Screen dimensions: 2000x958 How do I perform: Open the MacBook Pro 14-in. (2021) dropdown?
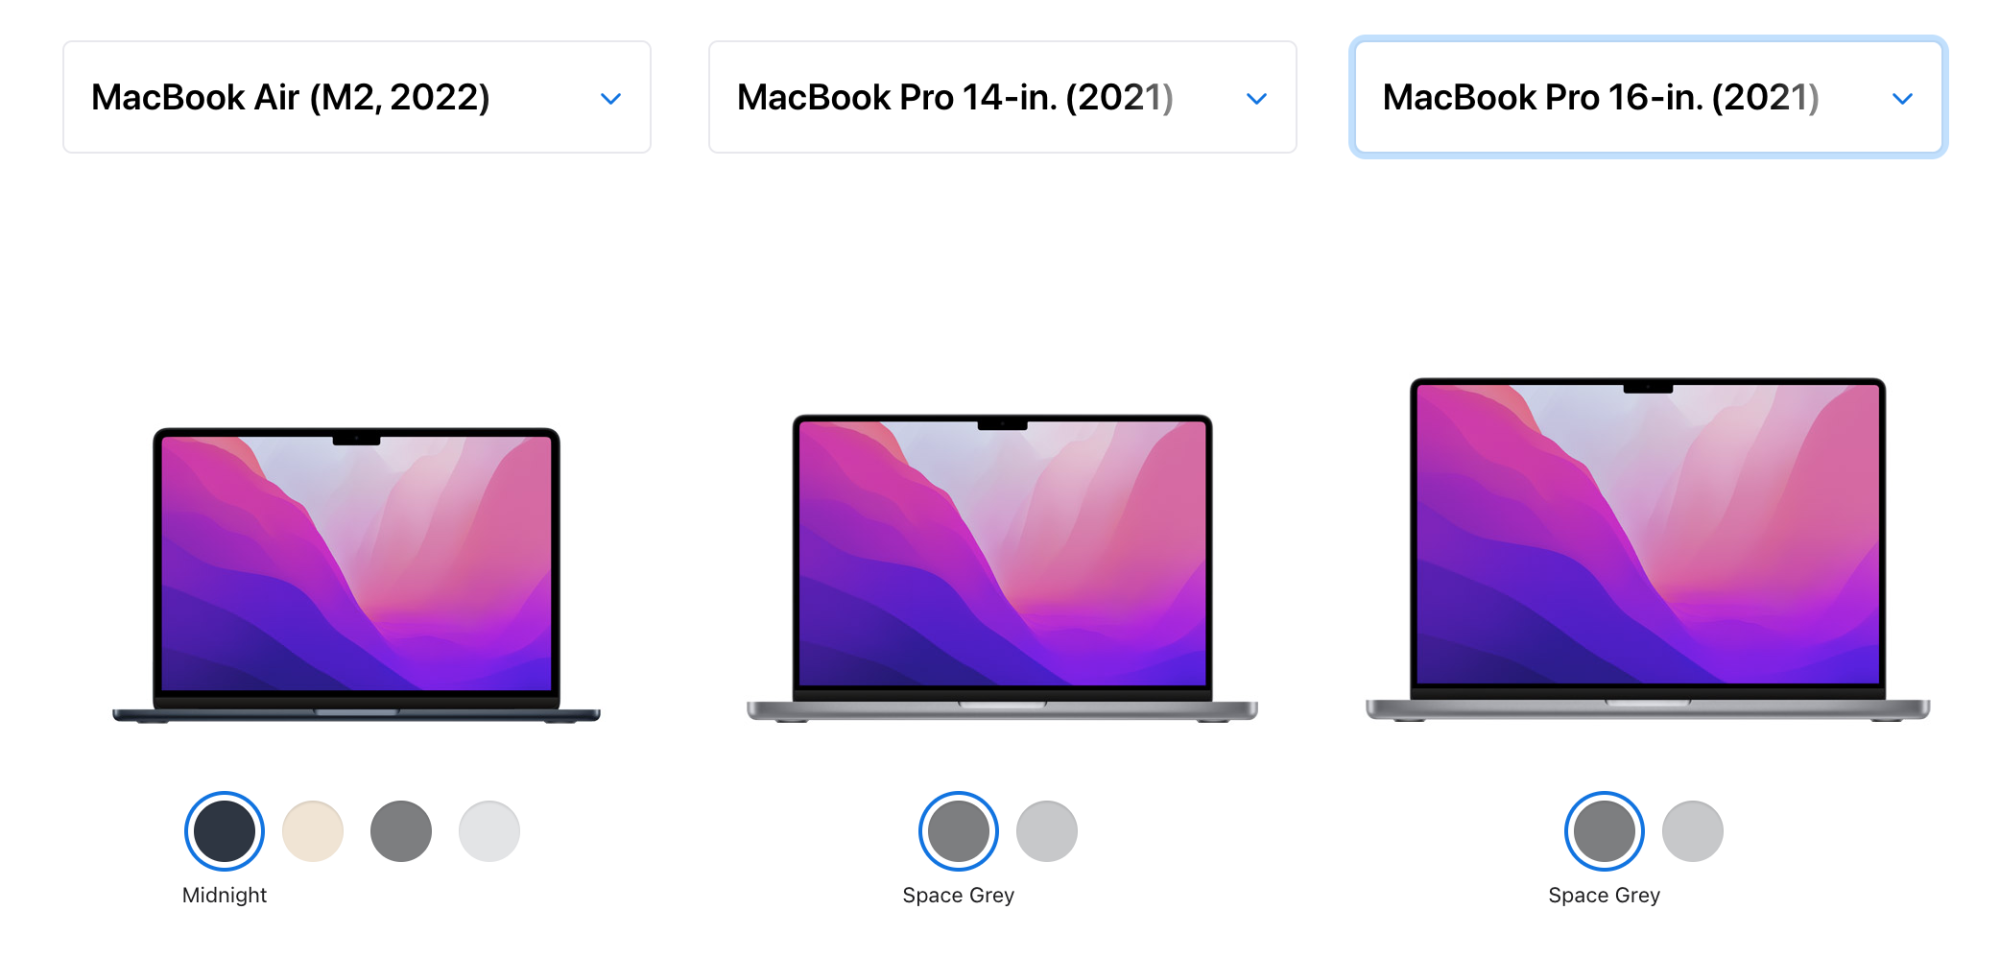tap(1003, 97)
